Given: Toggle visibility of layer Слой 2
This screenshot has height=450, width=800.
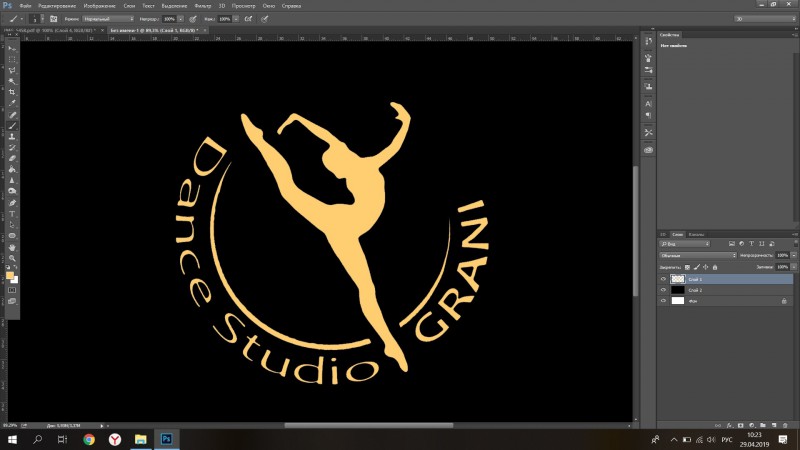Looking at the screenshot, I should pyautogui.click(x=663, y=290).
